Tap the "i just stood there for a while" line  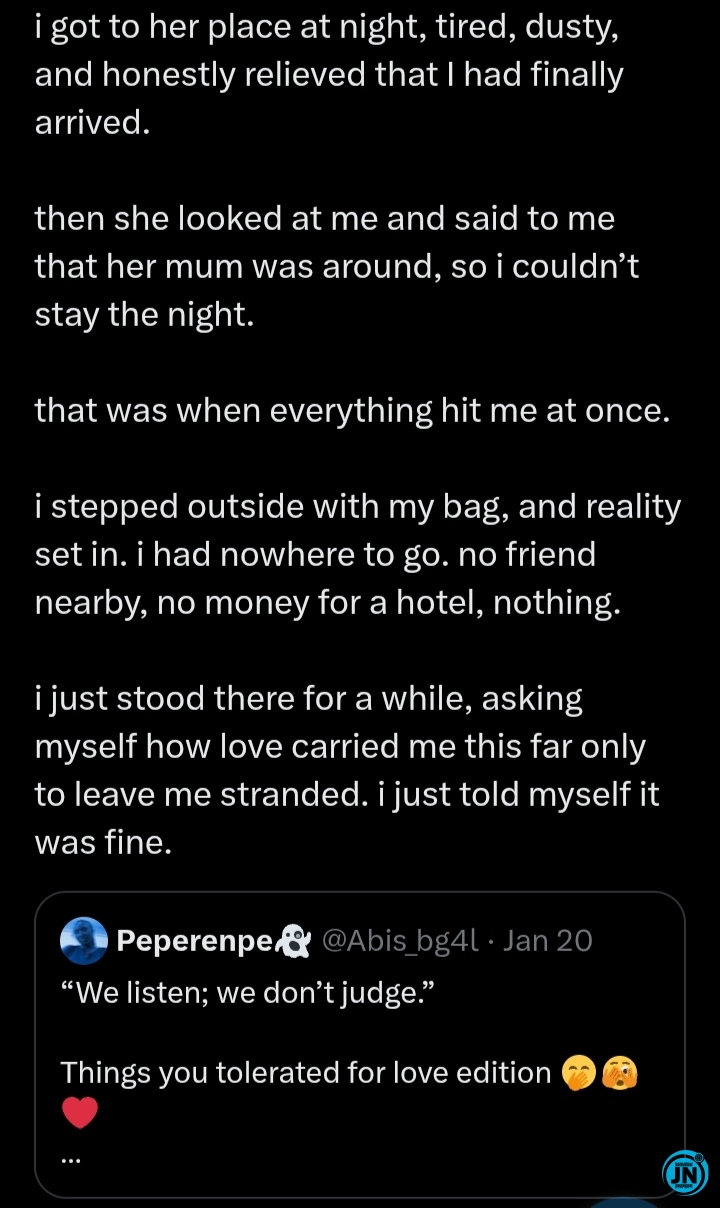point(308,698)
